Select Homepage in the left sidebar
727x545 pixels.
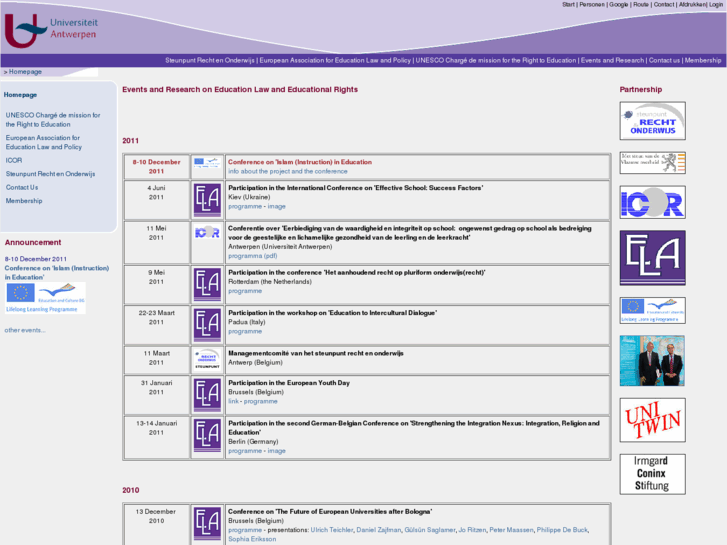point(20,95)
